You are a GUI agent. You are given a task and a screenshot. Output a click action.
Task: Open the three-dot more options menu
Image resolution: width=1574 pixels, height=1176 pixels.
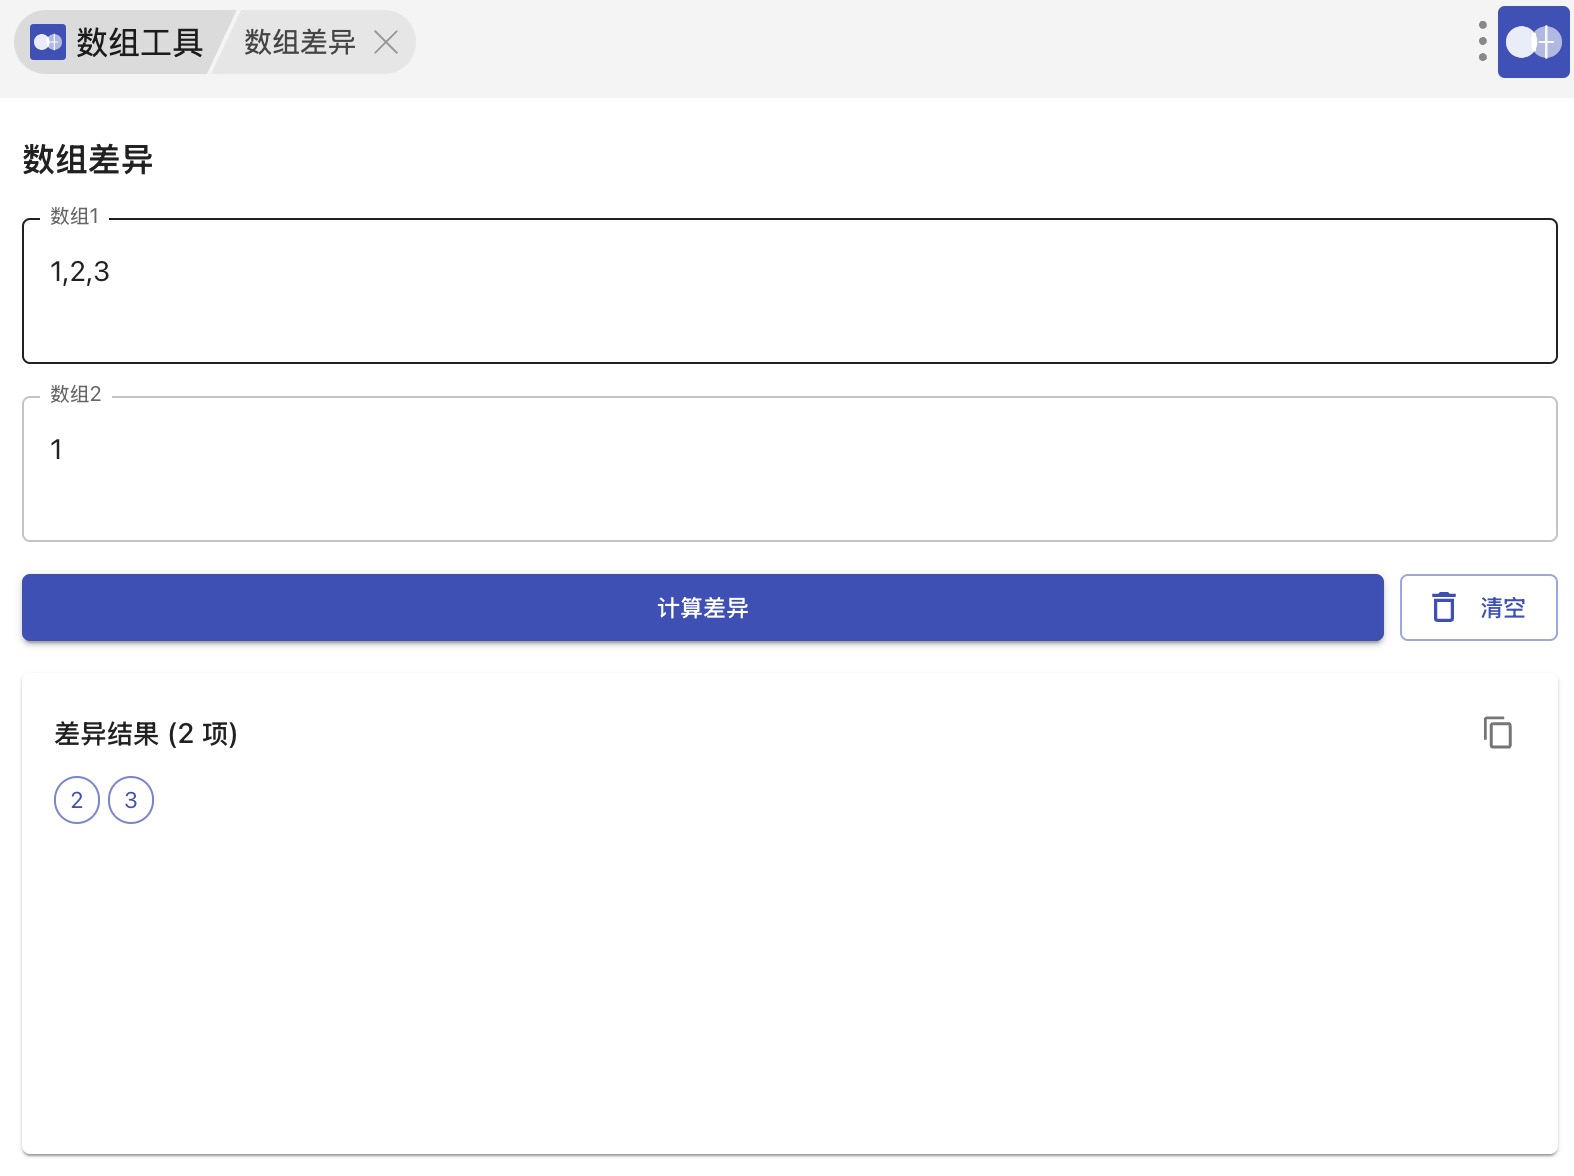point(1482,41)
